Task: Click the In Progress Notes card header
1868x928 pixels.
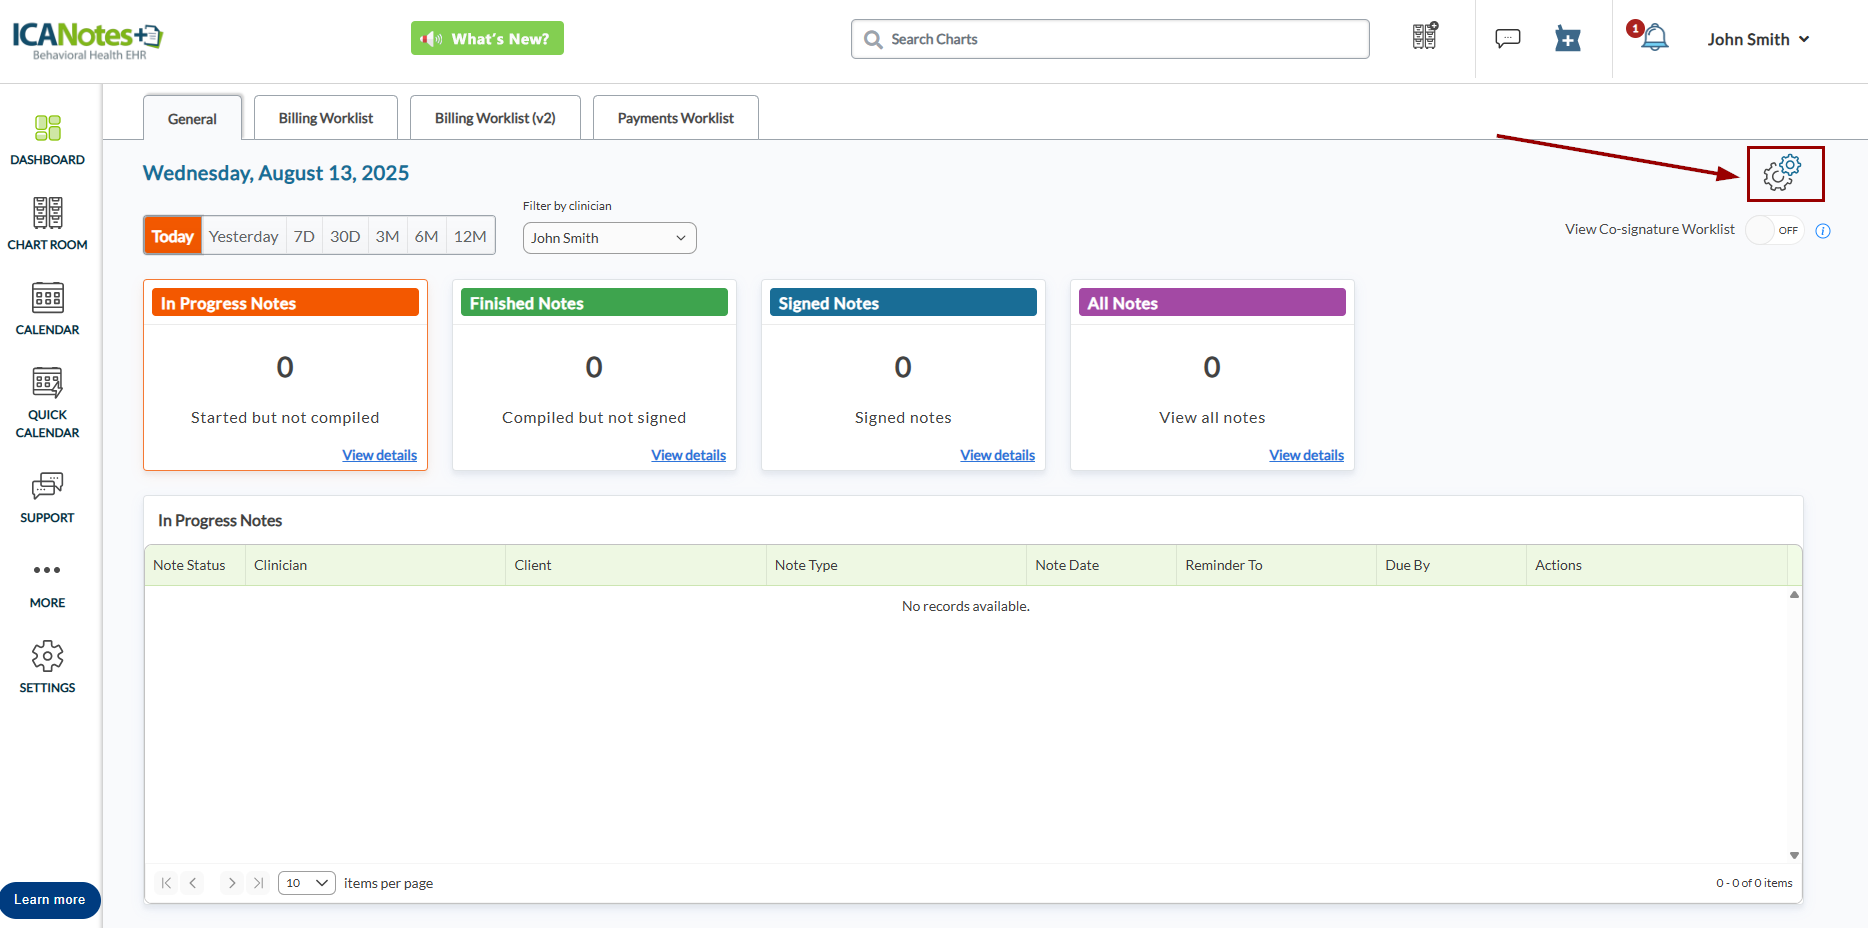Action: (x=285, y=303)
